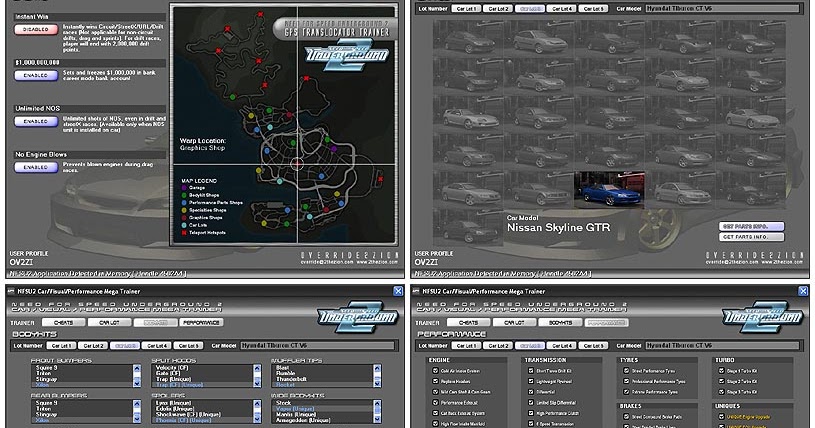Open CAR LOT tab in the Bodykits window
The width and height of the screenshot is (815, 428).
[109, 322]
